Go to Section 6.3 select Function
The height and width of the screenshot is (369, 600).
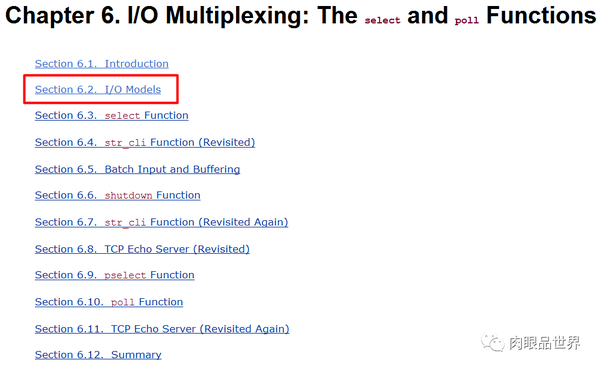pos(112,115)
